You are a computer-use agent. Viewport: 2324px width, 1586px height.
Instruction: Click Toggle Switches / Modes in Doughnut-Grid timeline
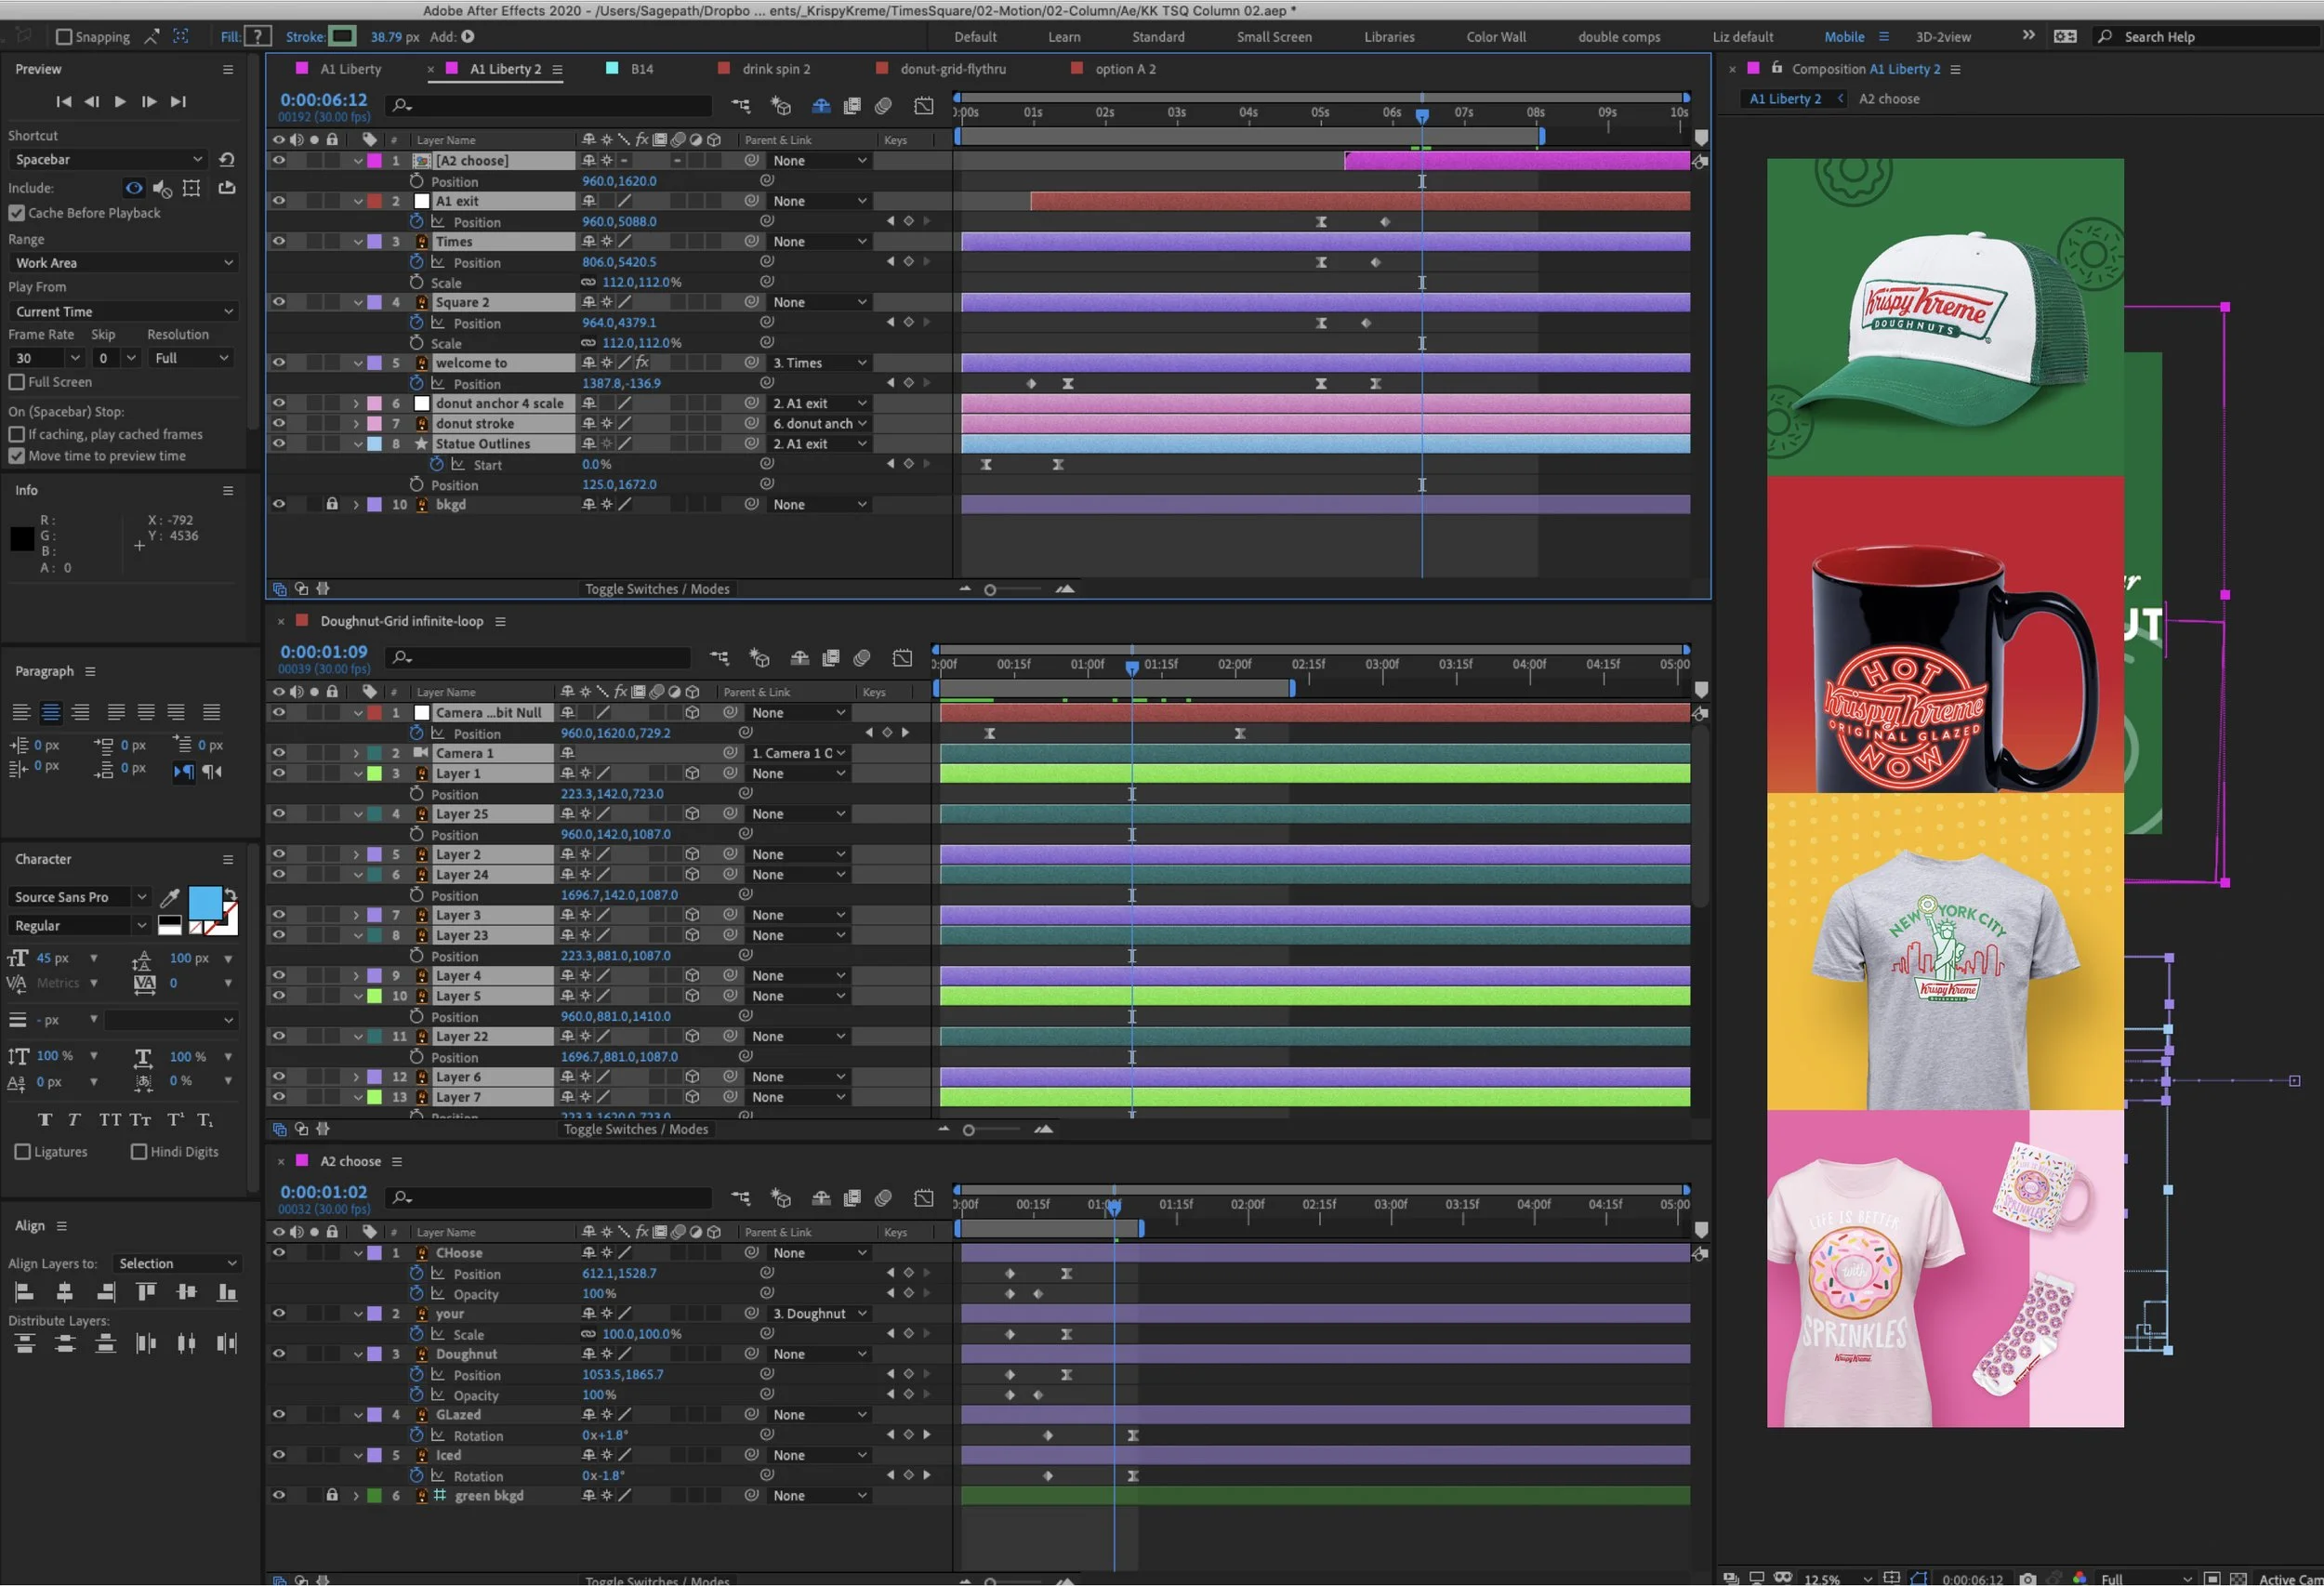pos(635,1130)
